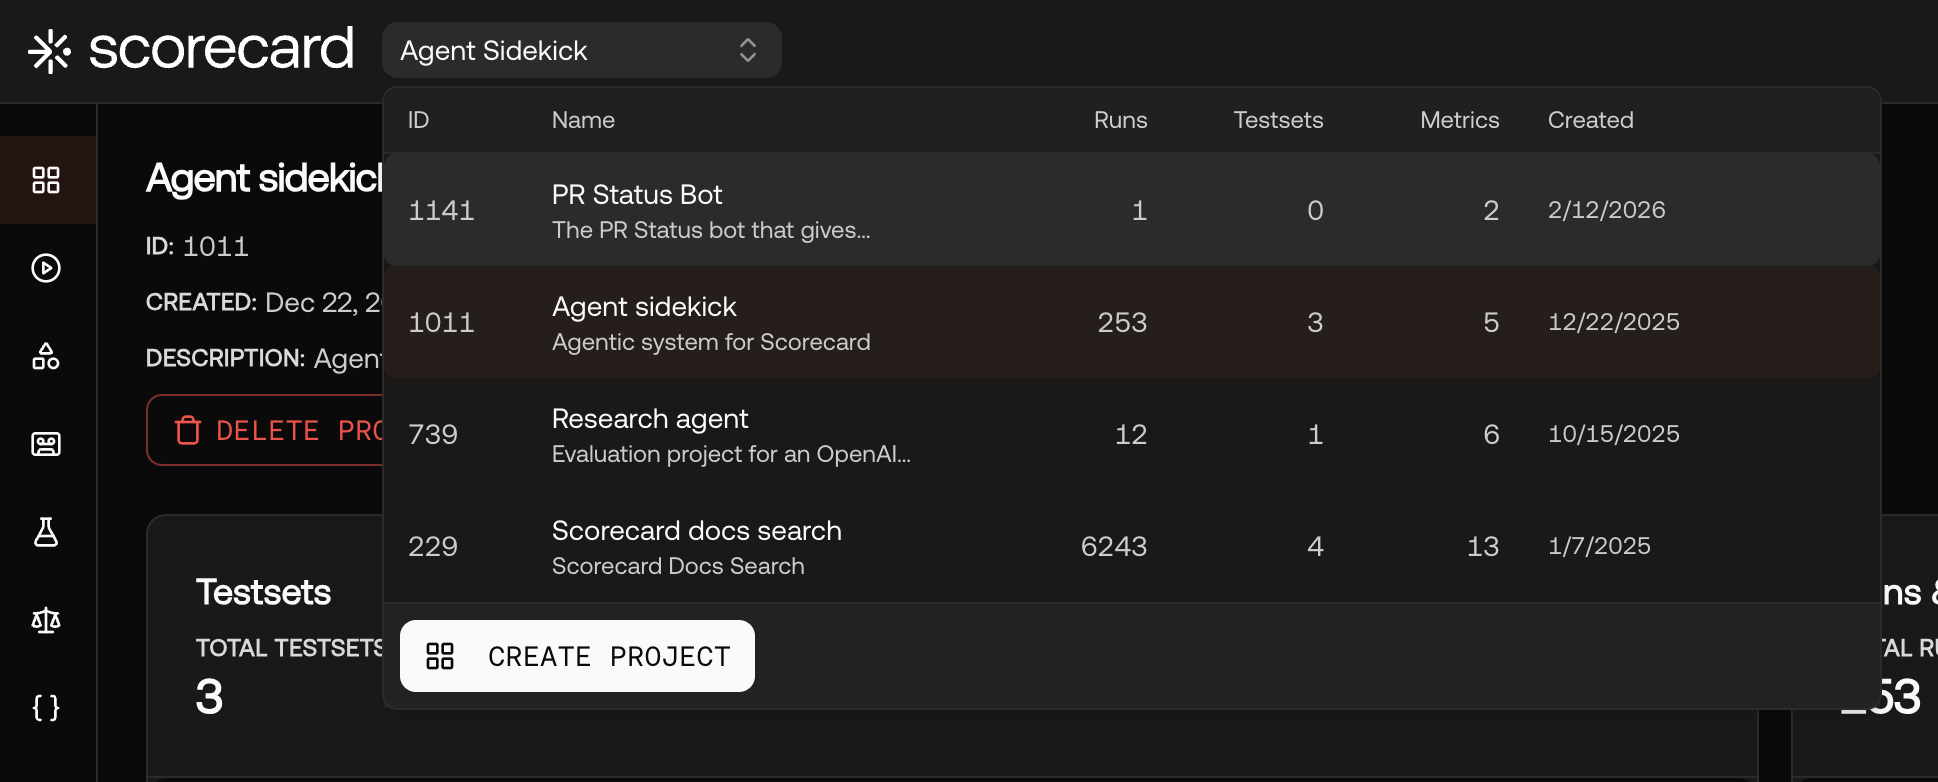Click the 'ID: 1011' text on project page
1938x782 pixels.
[197, 246]
